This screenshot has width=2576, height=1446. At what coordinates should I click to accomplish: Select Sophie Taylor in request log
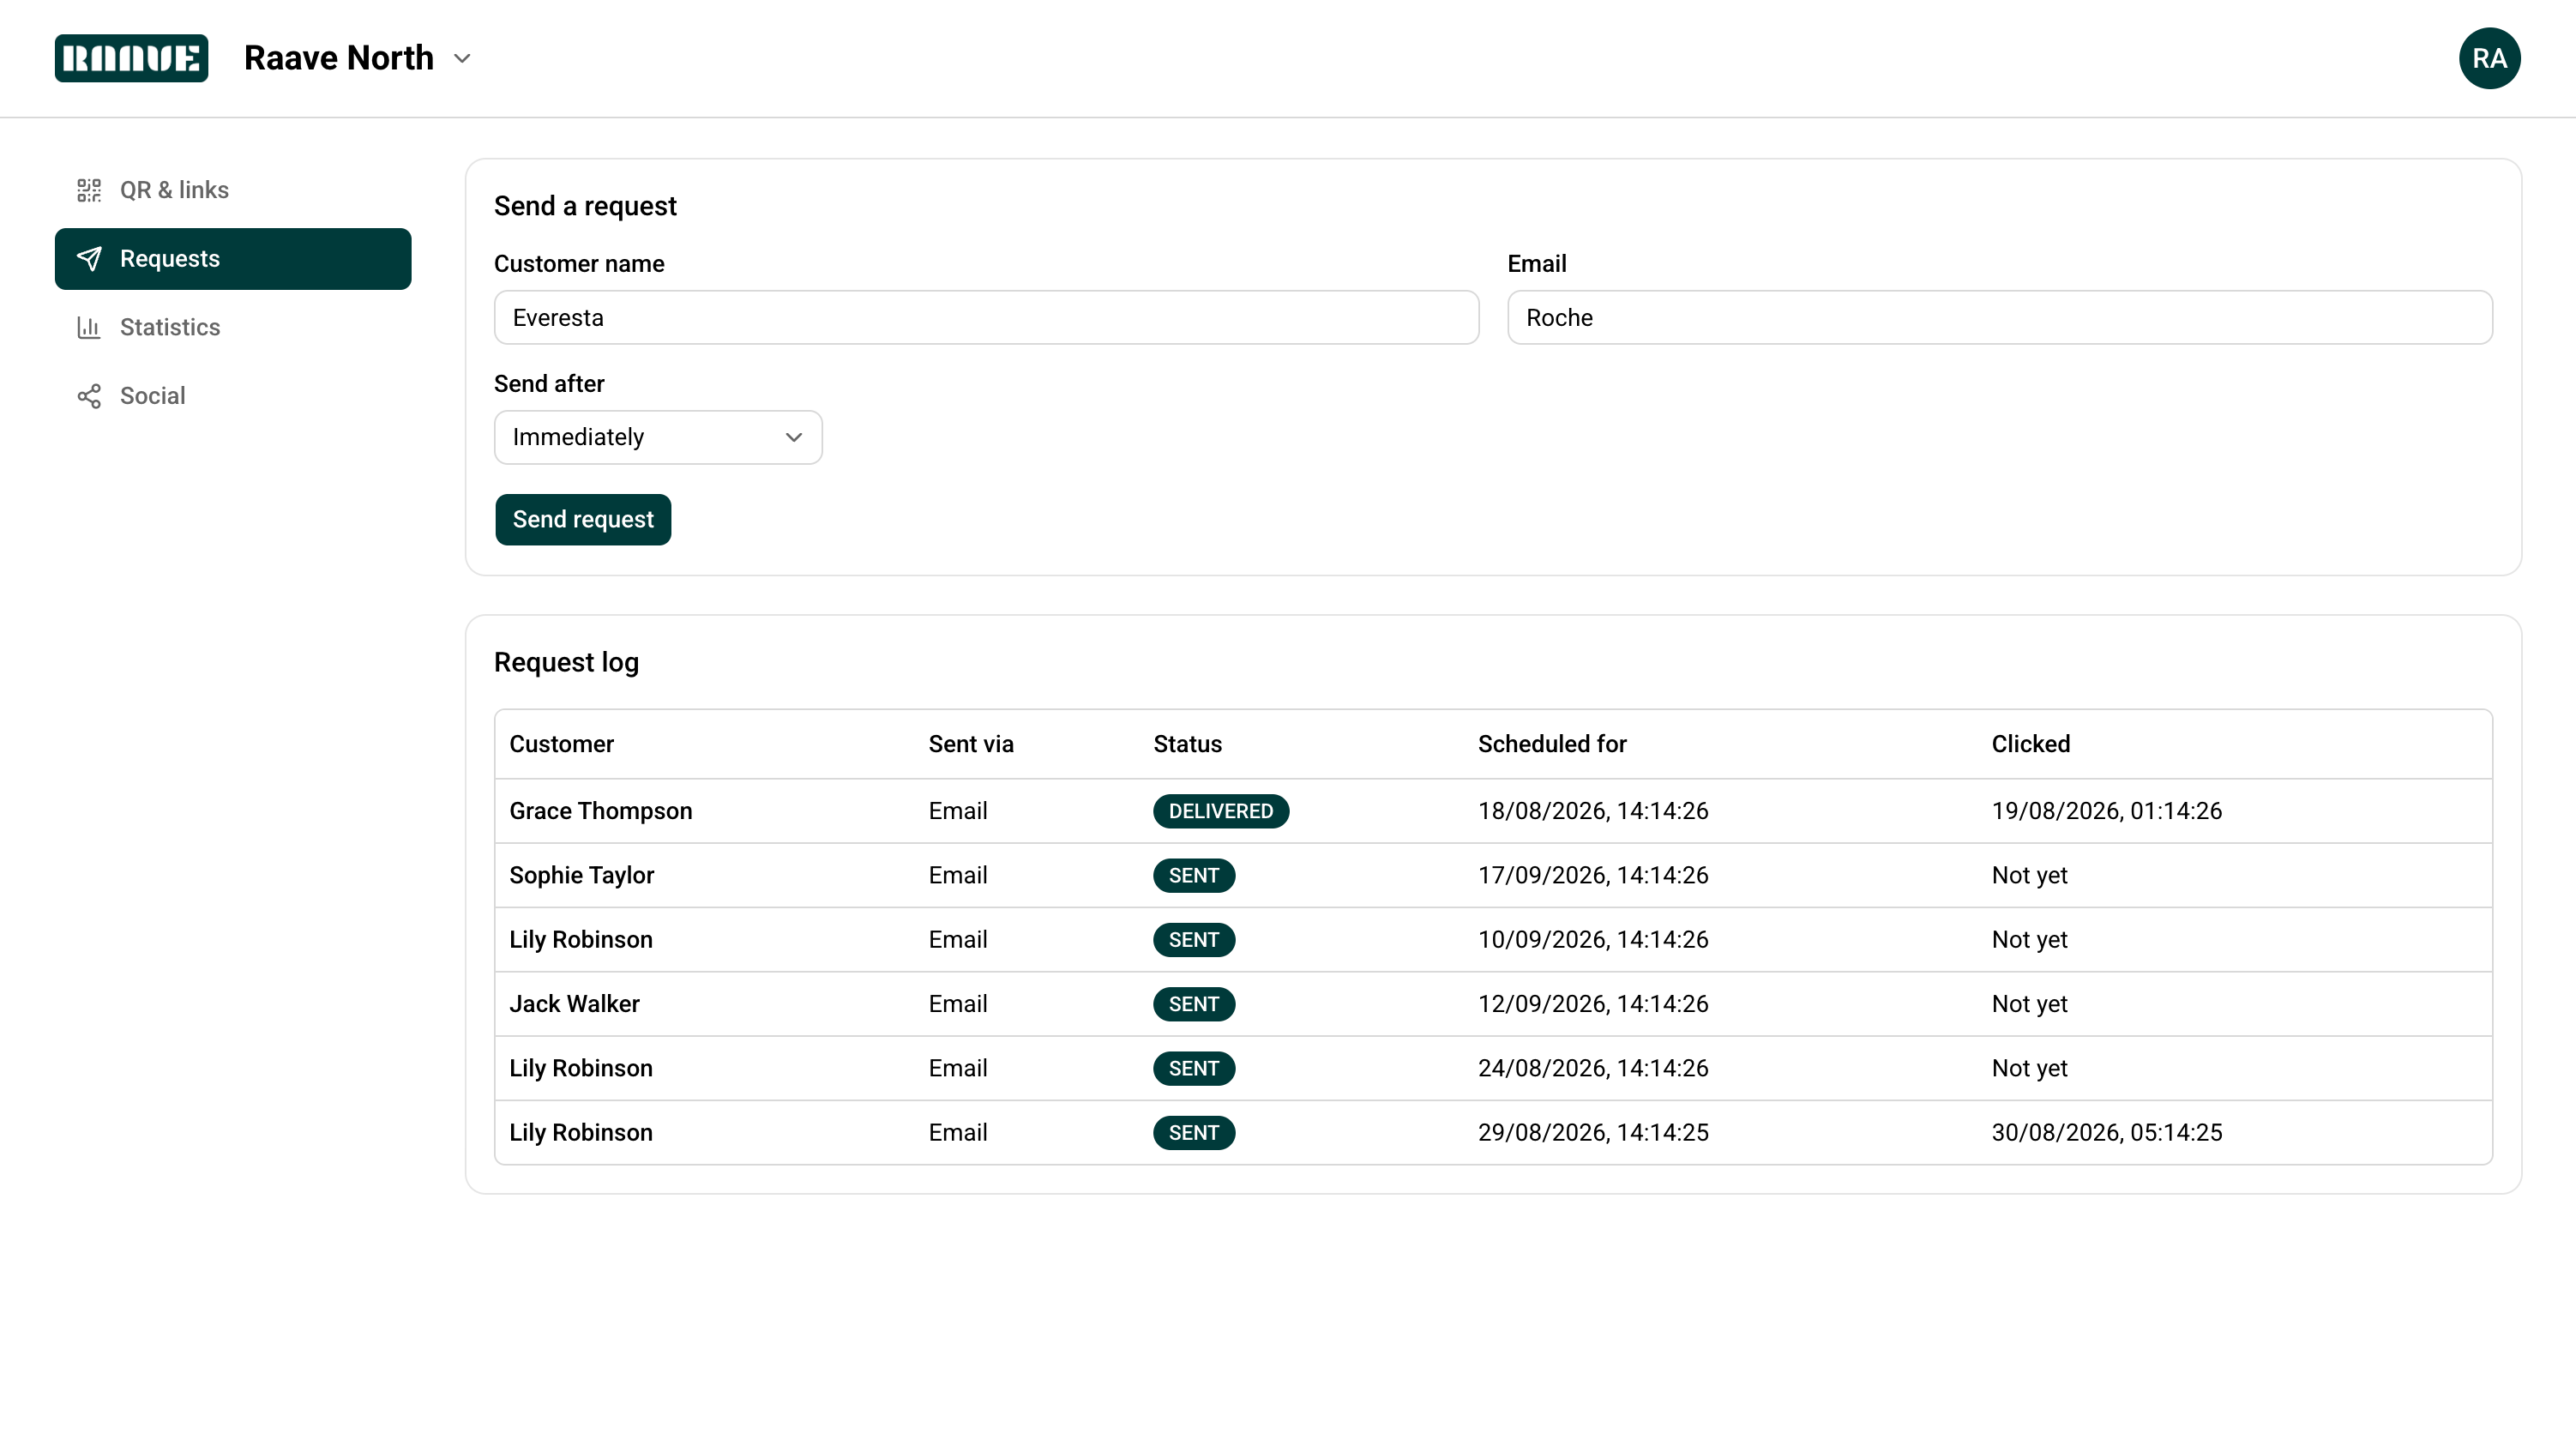(581, 875)
